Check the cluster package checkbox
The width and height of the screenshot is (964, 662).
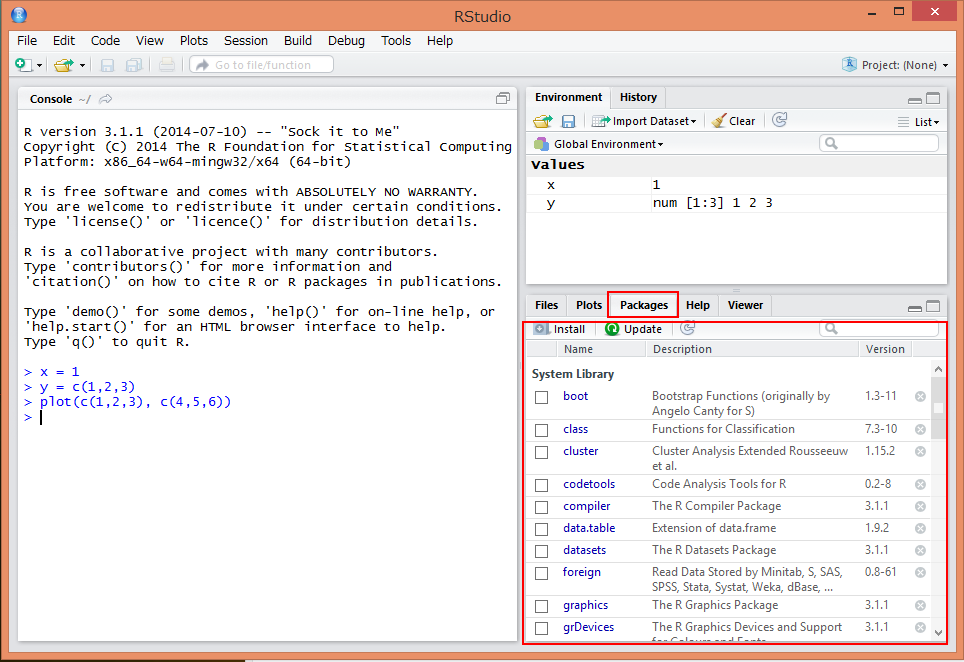pos(542,452)
